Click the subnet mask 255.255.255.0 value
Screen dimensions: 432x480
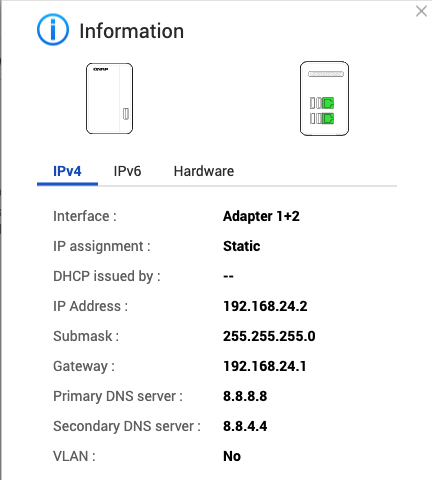[x=269, y=336]
